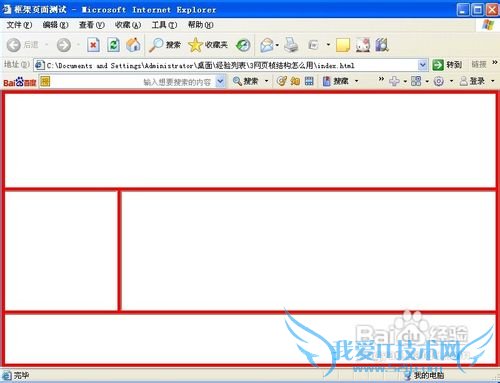Click the books research icon
The image size is (500, 383).
382,45
